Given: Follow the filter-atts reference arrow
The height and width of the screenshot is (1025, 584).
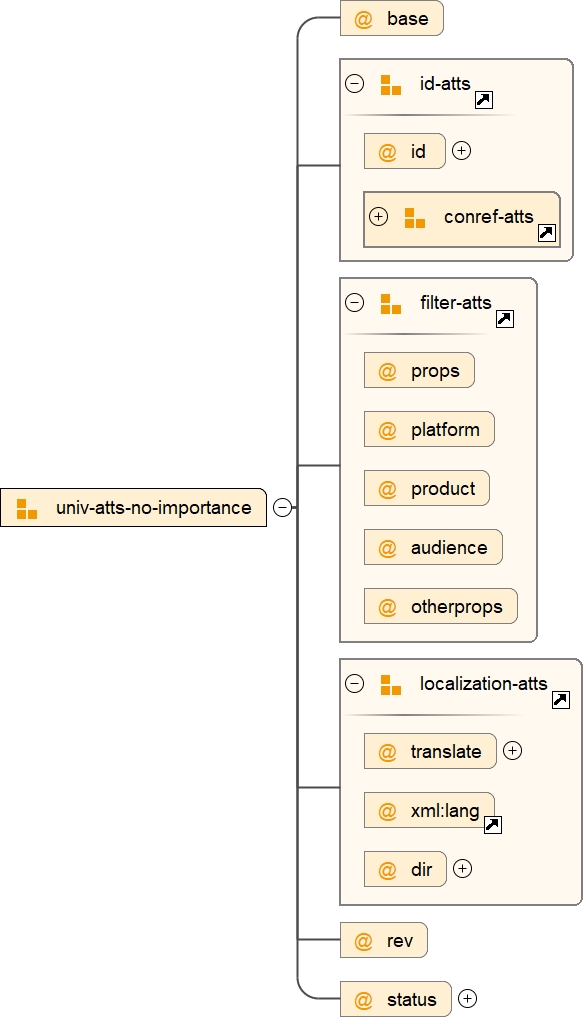Looking at the screenshot, I should tap(505, 319).
